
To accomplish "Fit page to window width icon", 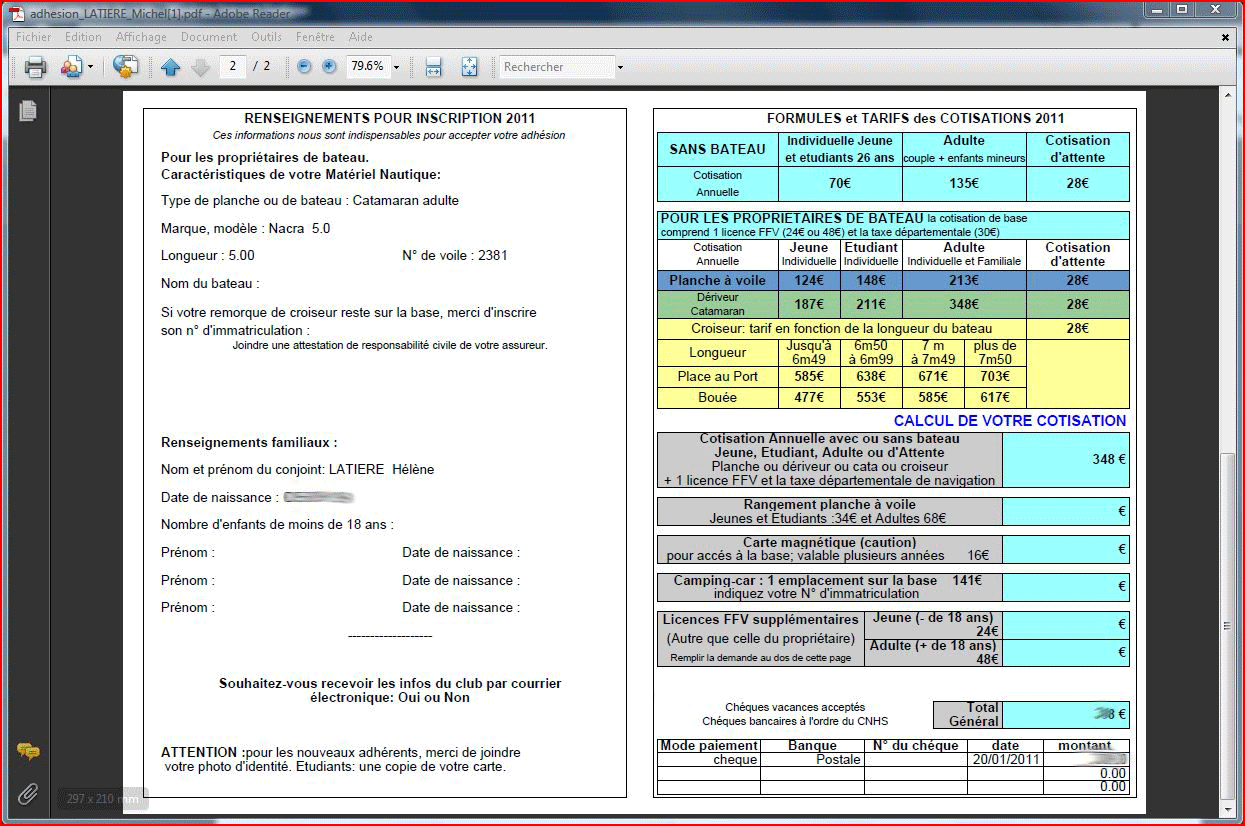I will pyautogui.click(x=433, y=67).
